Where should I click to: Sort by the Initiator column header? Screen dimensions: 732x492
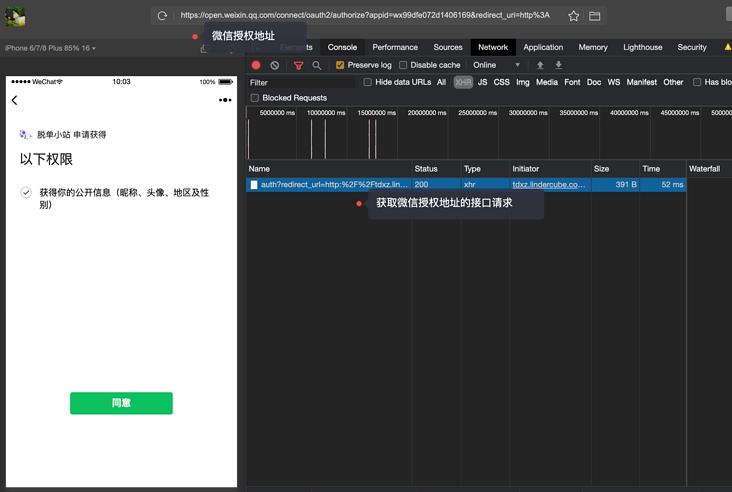click(550, 169)
